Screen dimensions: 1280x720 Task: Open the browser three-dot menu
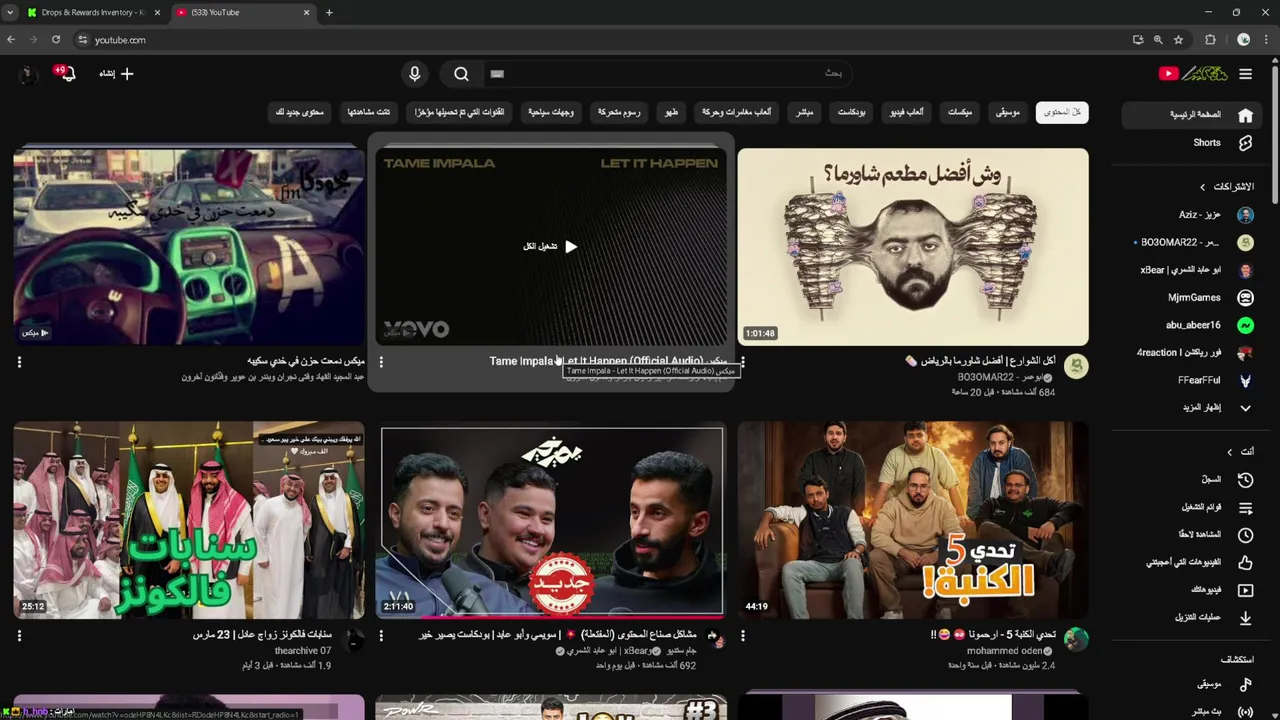pyautogui.click(x=1267, y=40)
